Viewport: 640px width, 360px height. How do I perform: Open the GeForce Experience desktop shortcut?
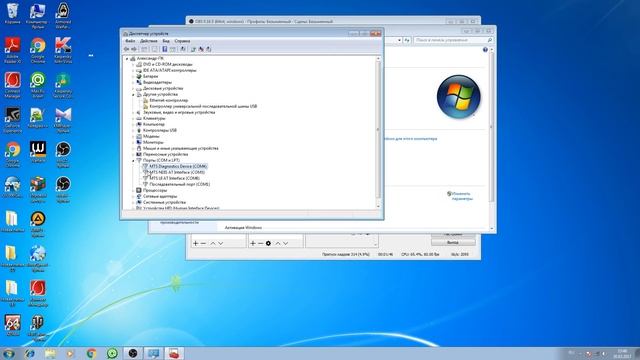(12, 120)
